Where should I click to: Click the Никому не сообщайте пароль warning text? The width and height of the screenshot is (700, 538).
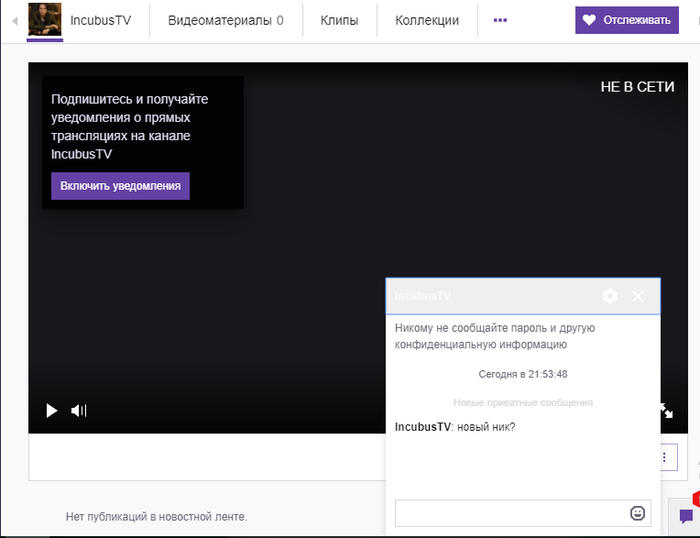tap(495, 336)
